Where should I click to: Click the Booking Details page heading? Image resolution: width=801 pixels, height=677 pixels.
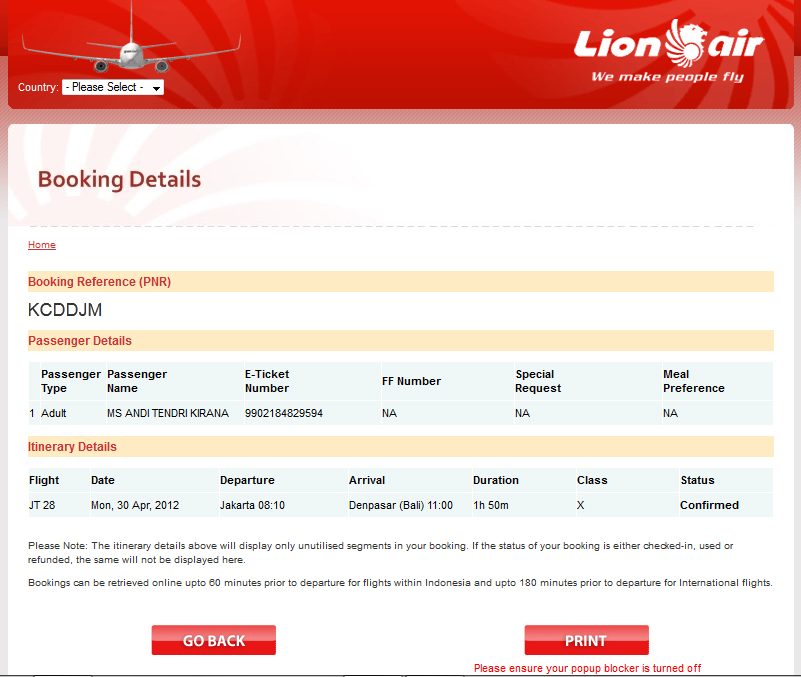click(119, 180)
